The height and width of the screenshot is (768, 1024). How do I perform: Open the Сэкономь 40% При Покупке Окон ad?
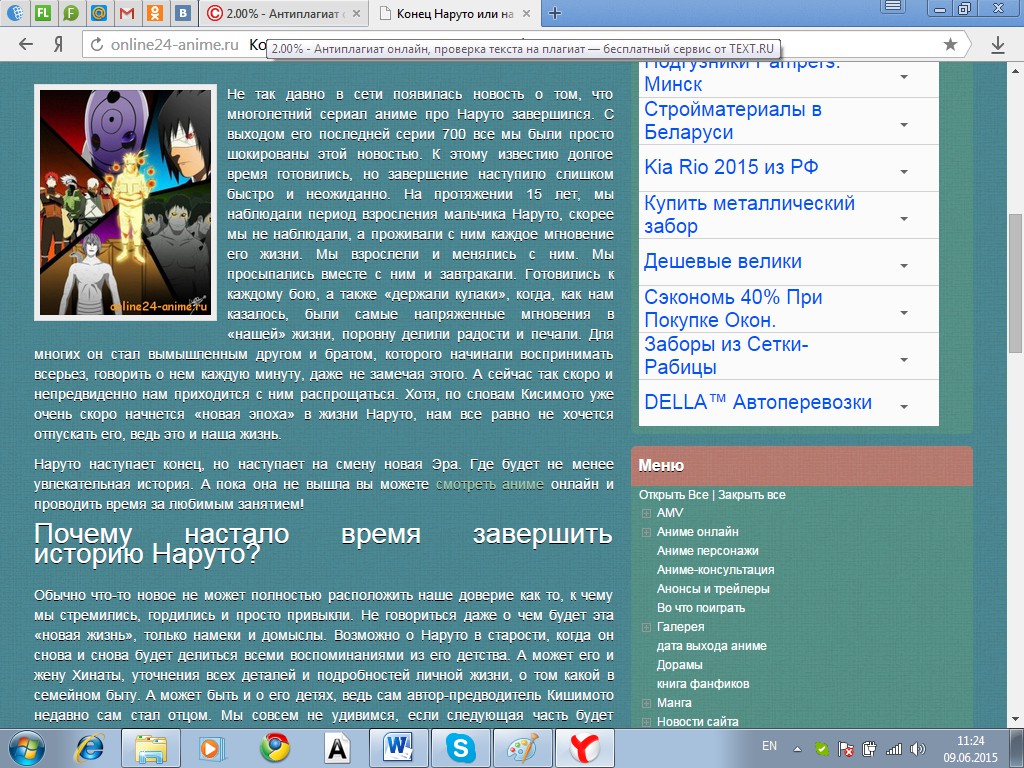pos(733,308)
